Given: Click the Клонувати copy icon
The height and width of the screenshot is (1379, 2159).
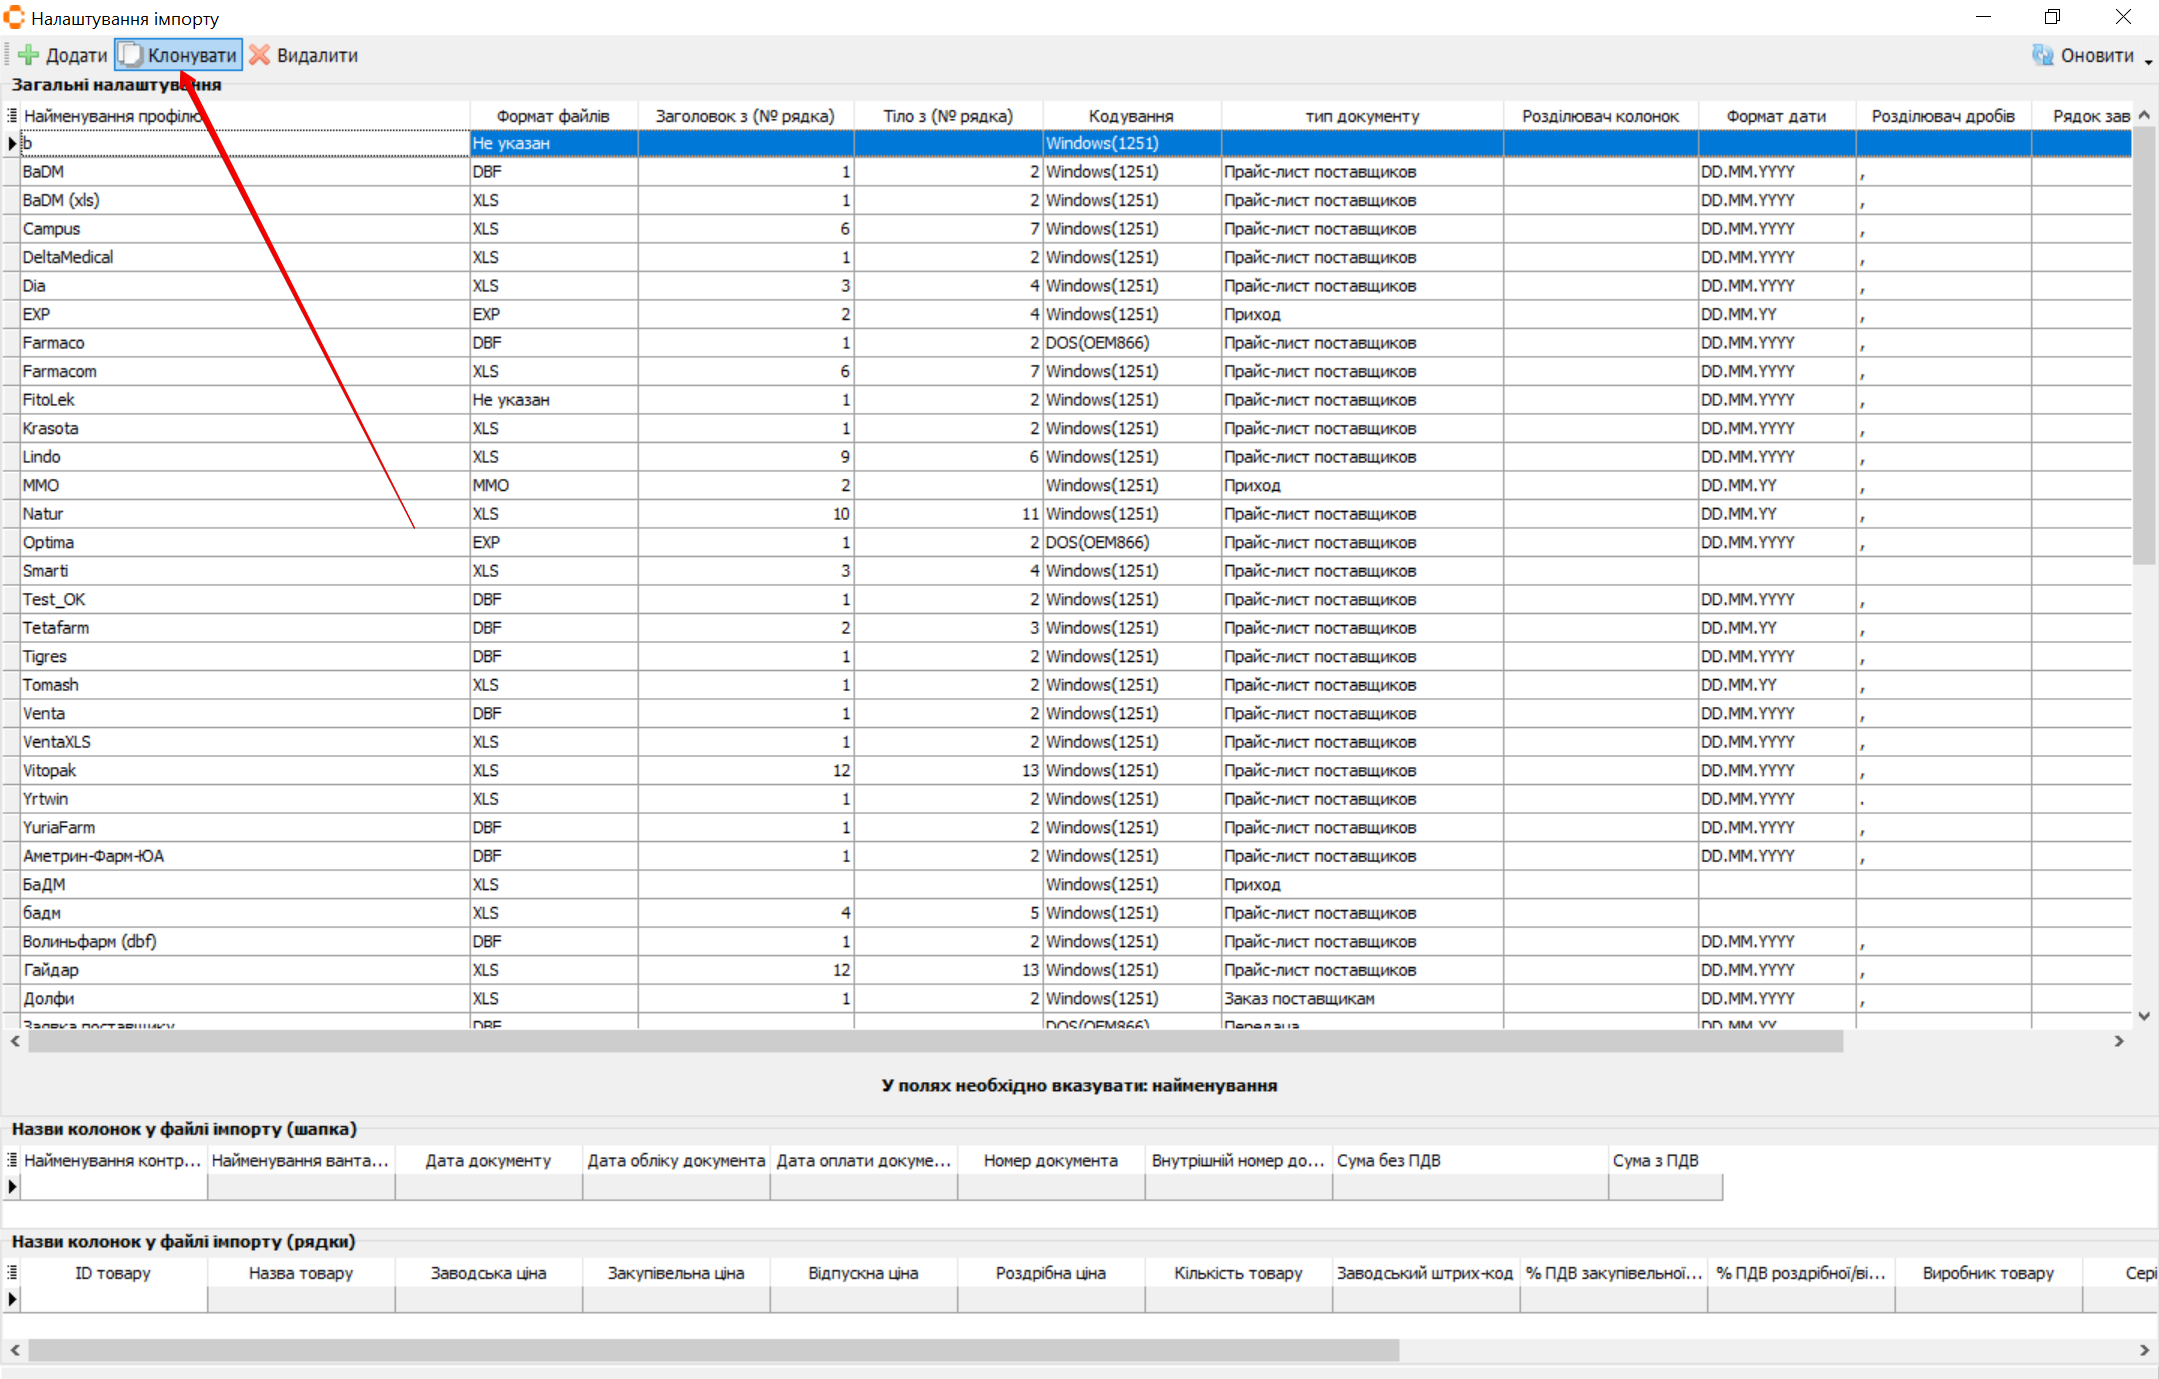Looking at the screenshot, I should [x=131, y=55].
